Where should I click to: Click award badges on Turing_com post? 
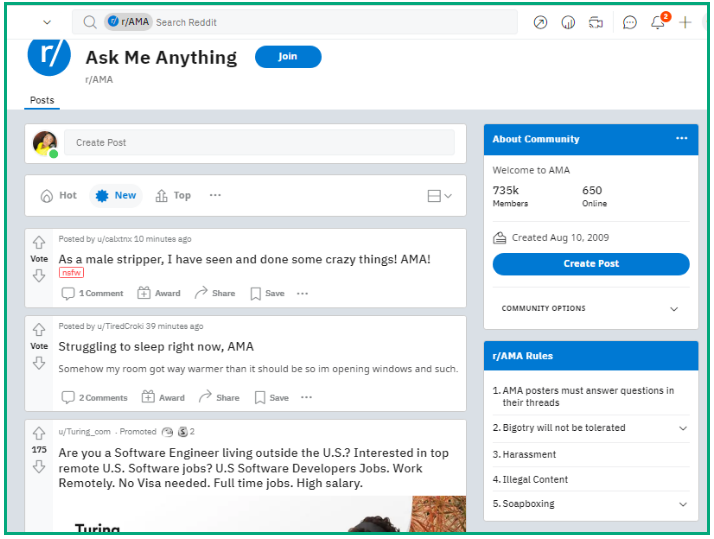(178, 432)
